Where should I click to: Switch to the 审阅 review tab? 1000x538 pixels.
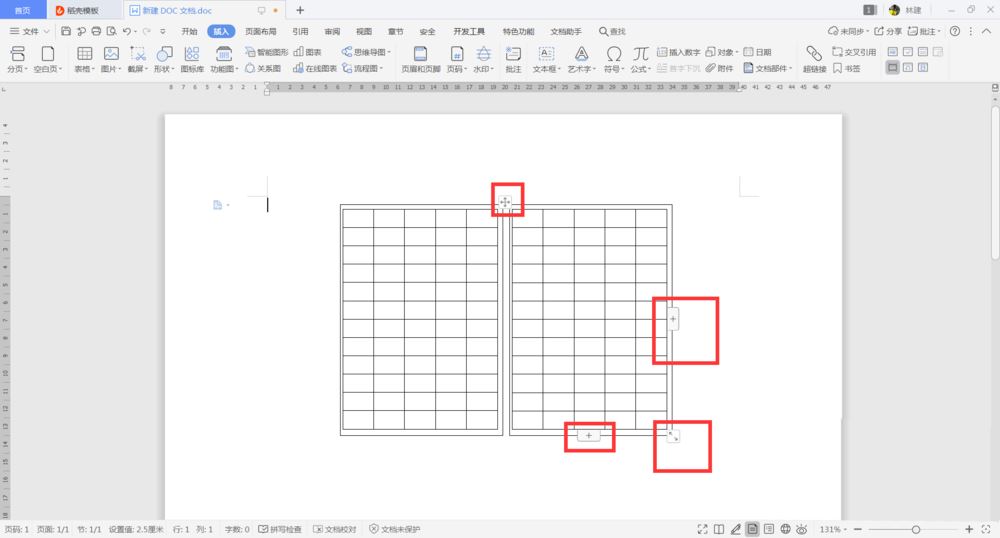pos(332,31)
